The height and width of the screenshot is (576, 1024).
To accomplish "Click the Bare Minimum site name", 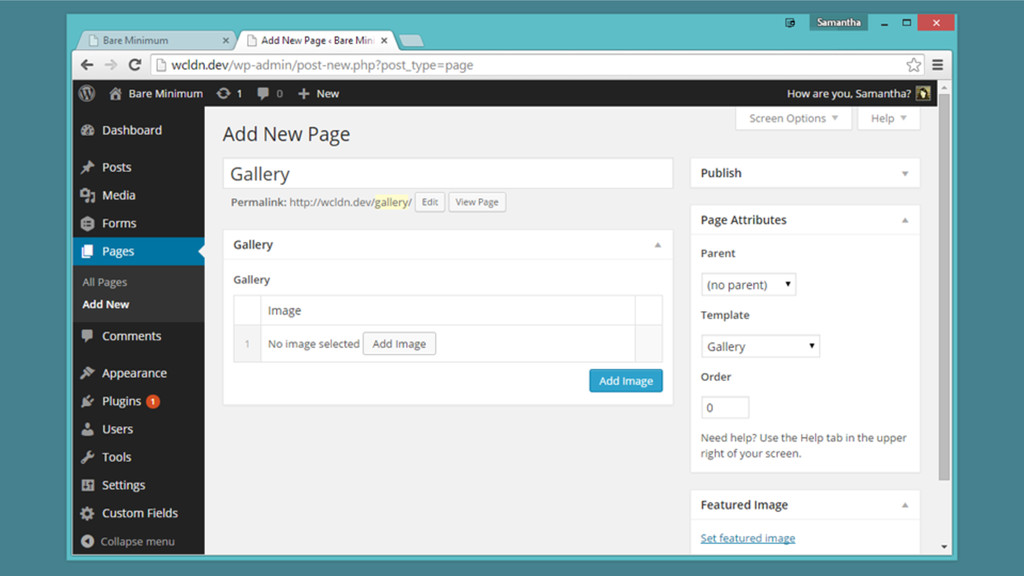I will (165, 93).
